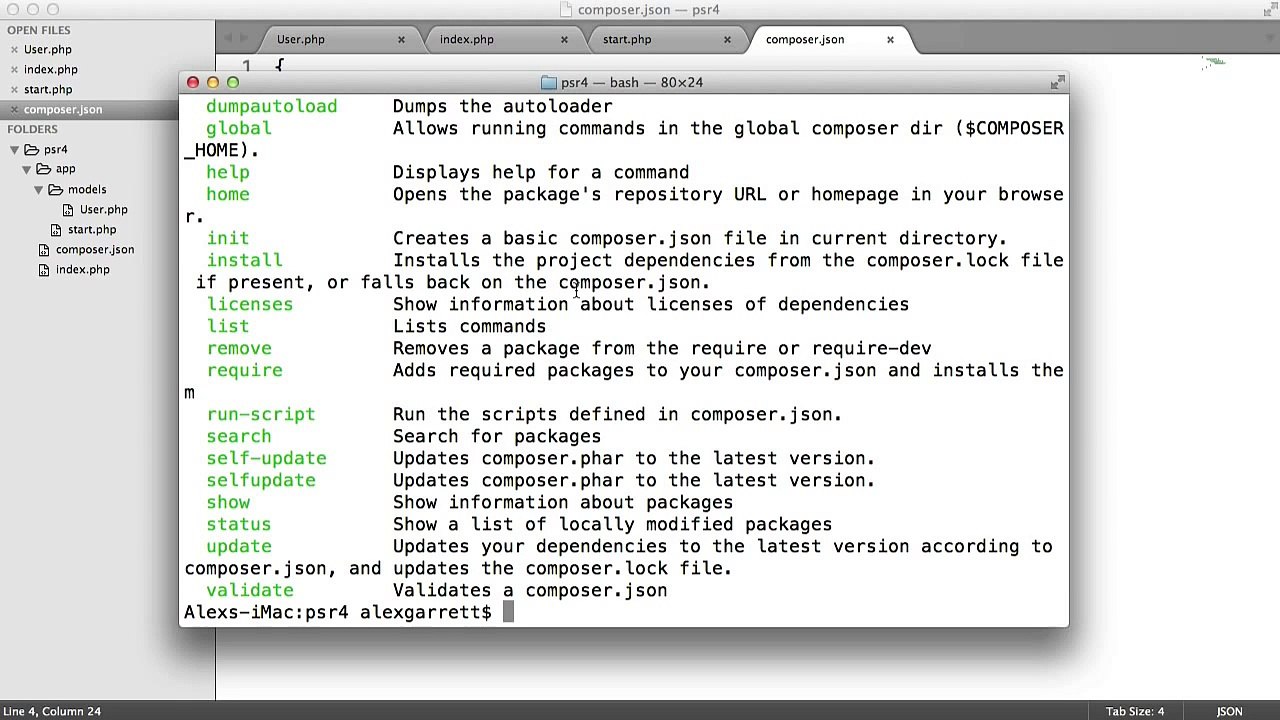
Task: Close the index.php editor tab
Action: click(x=564, y=39)
